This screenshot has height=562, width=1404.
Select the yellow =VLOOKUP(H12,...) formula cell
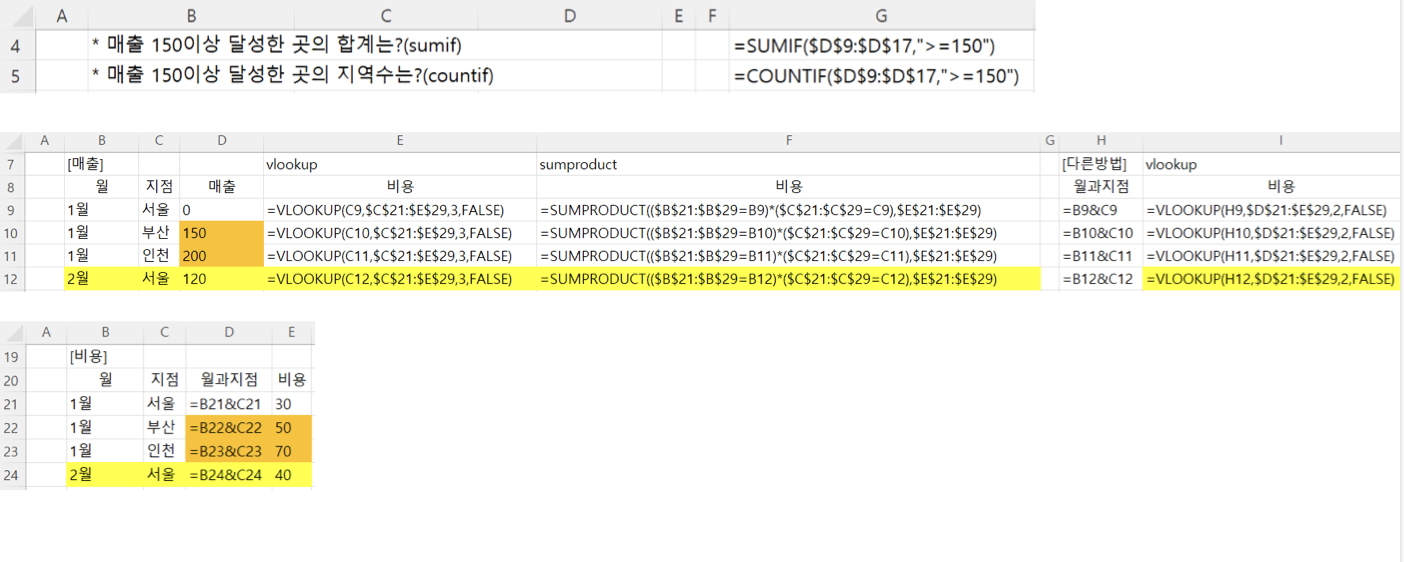coord(1271,279)
